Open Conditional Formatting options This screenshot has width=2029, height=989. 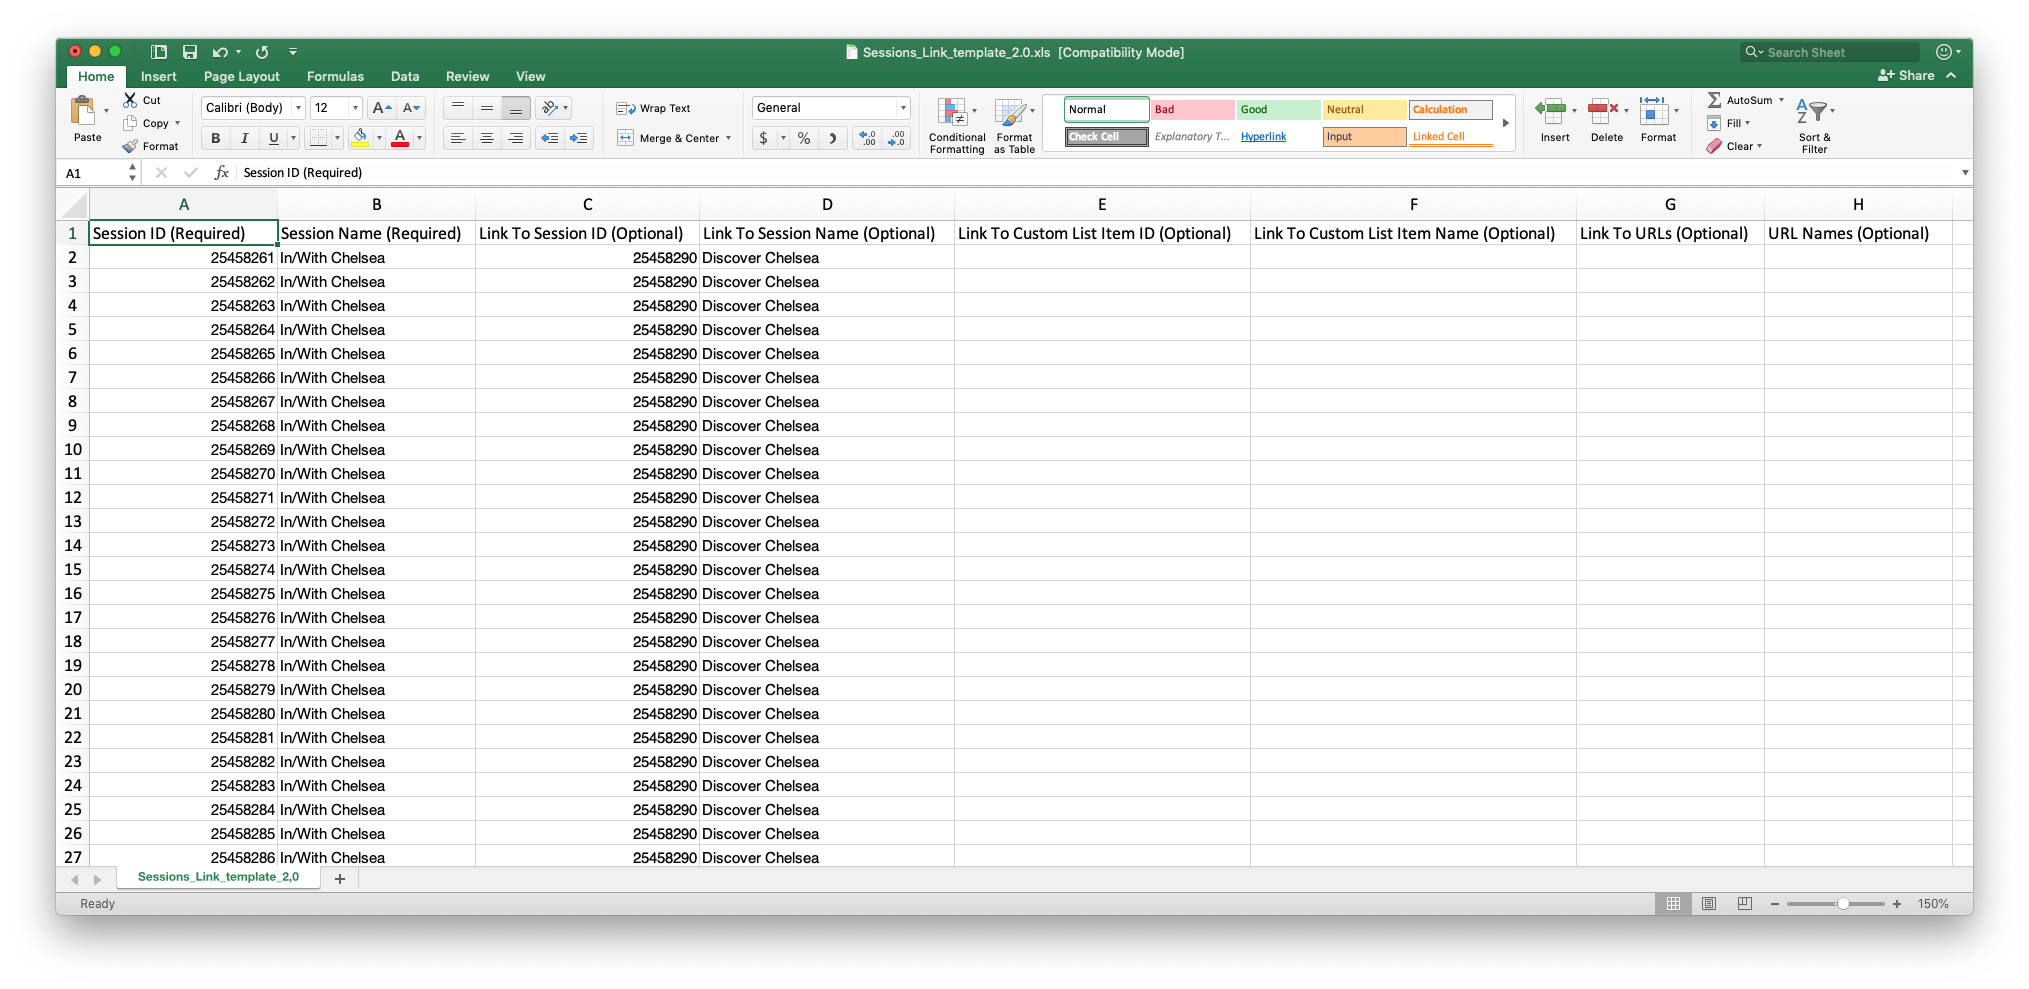(x=956, y=124)
